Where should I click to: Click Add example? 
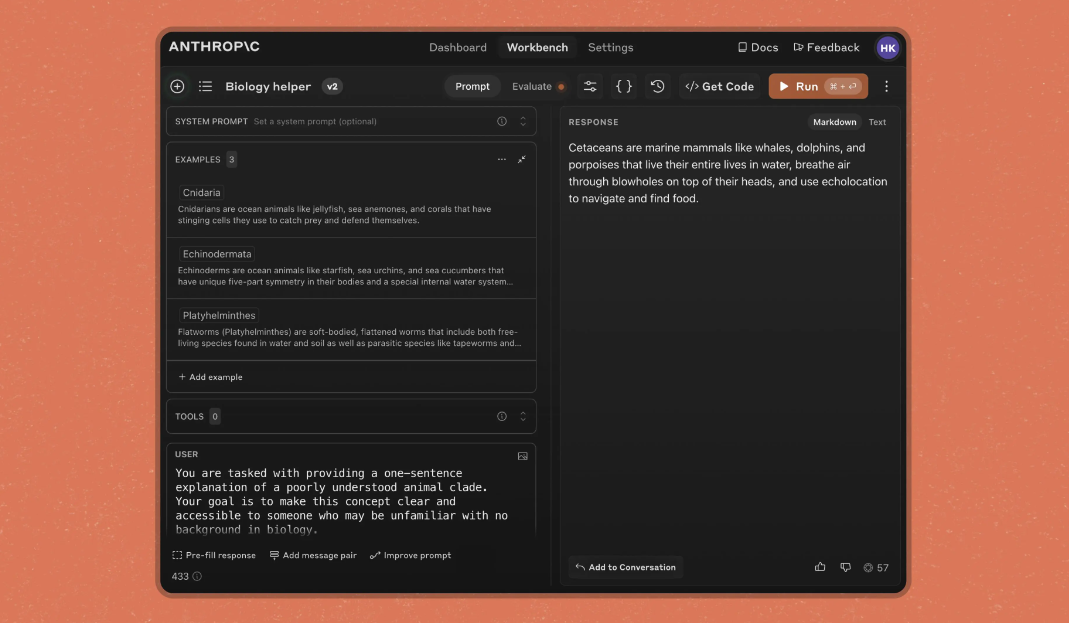tap(211, 377)
